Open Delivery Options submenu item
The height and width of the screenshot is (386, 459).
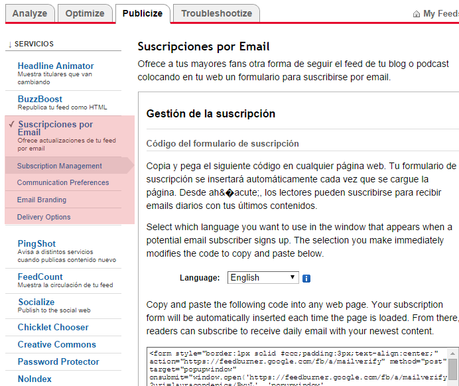pyautogui.click(x=44, y=217)
